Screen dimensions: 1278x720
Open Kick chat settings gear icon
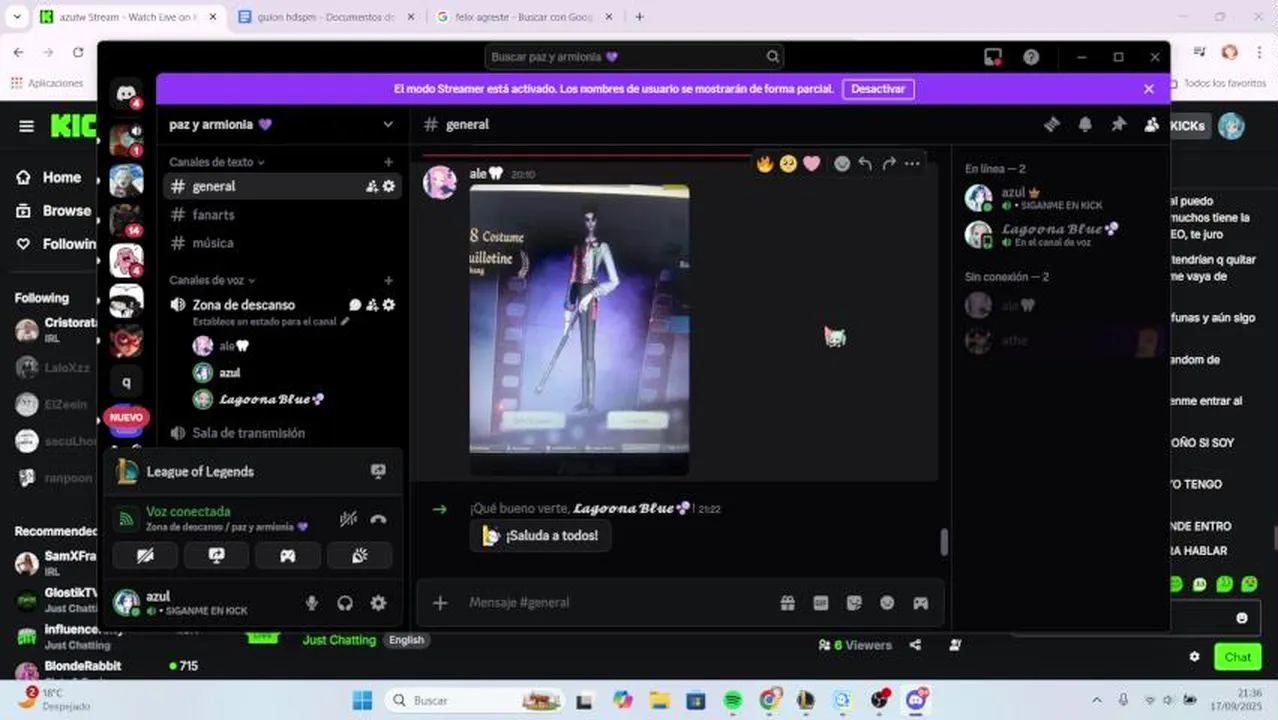[1194, 657]
